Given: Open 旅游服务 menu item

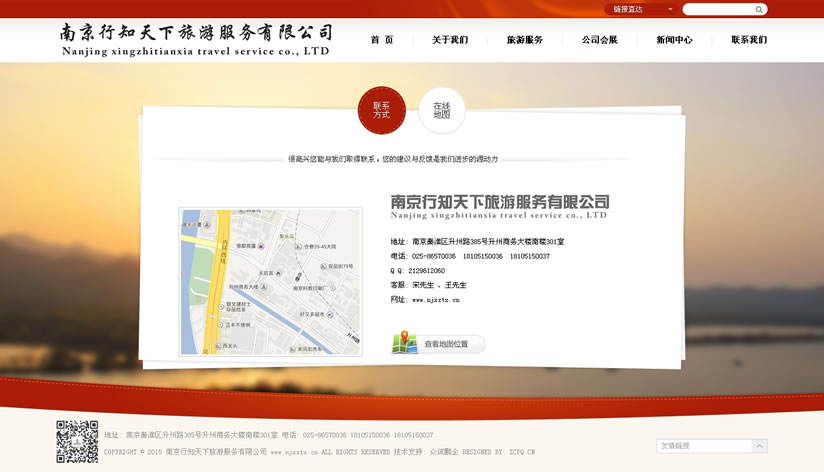Looking at the screenshot, I should coord(524,40).
